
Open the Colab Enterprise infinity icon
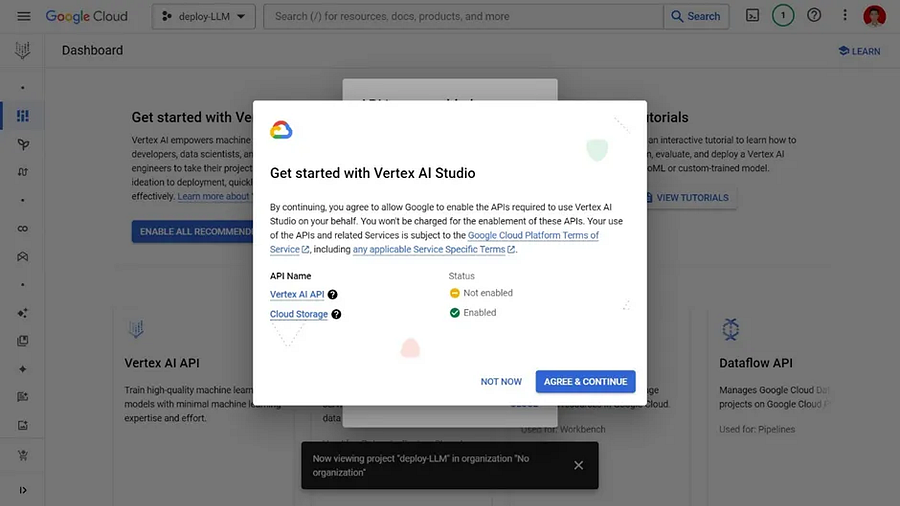pyautogui.click(x=22, y=228)
